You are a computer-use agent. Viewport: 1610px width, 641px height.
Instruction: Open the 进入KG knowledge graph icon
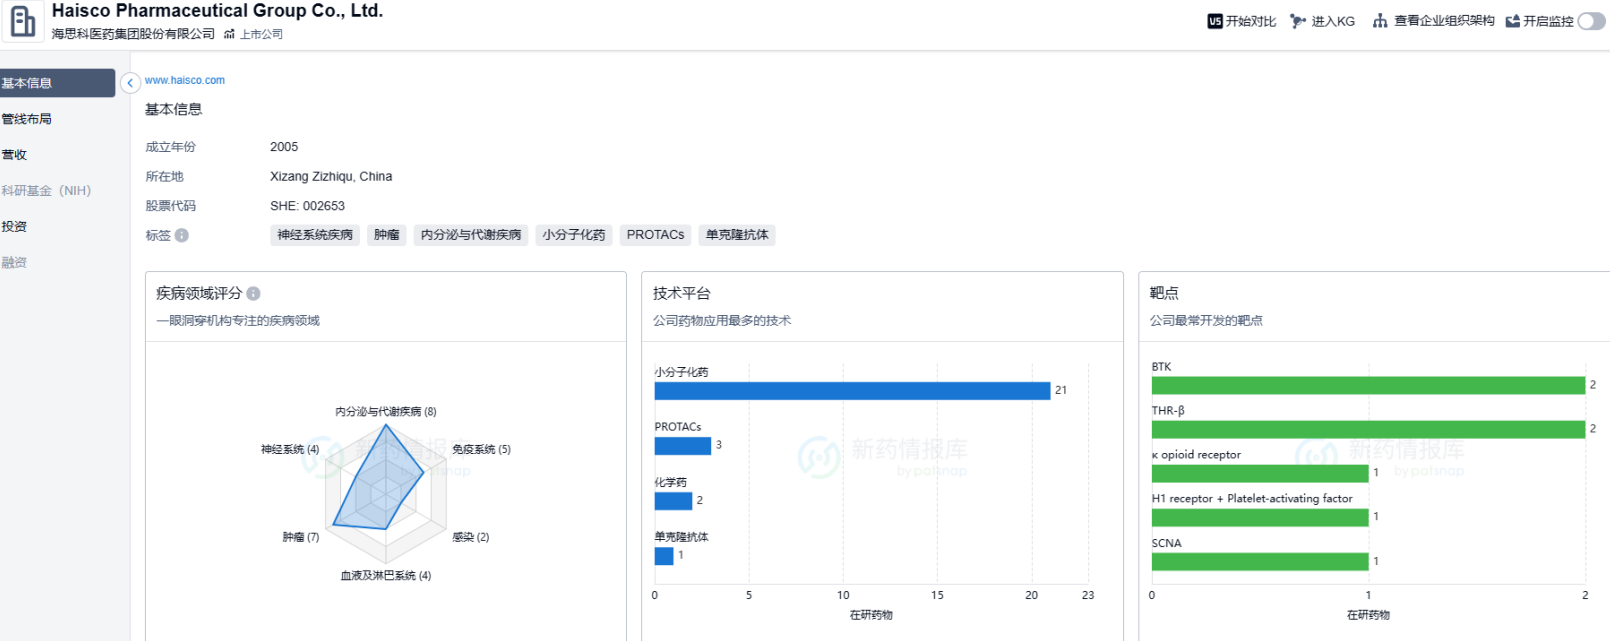1298,21
